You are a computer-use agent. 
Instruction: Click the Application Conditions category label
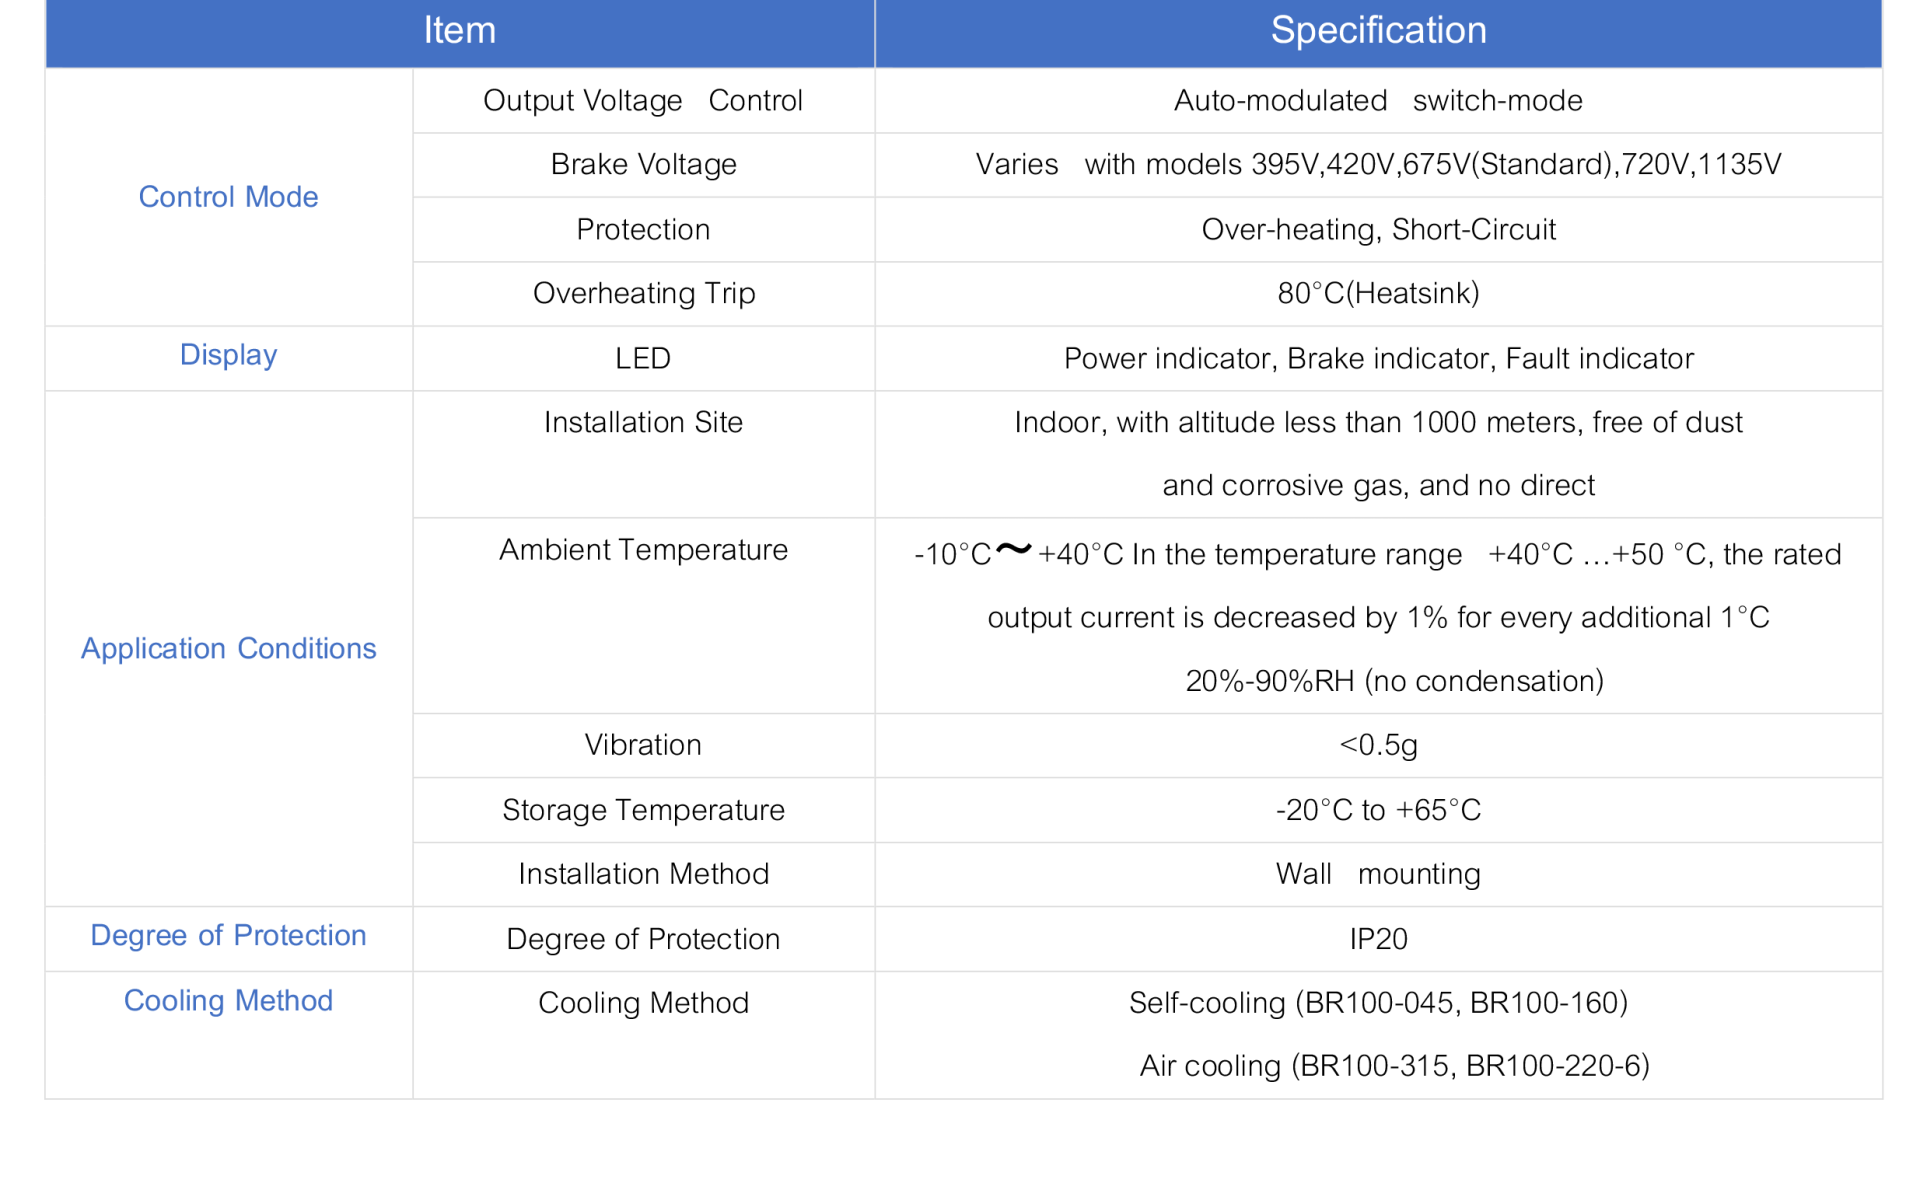[228, 648]
